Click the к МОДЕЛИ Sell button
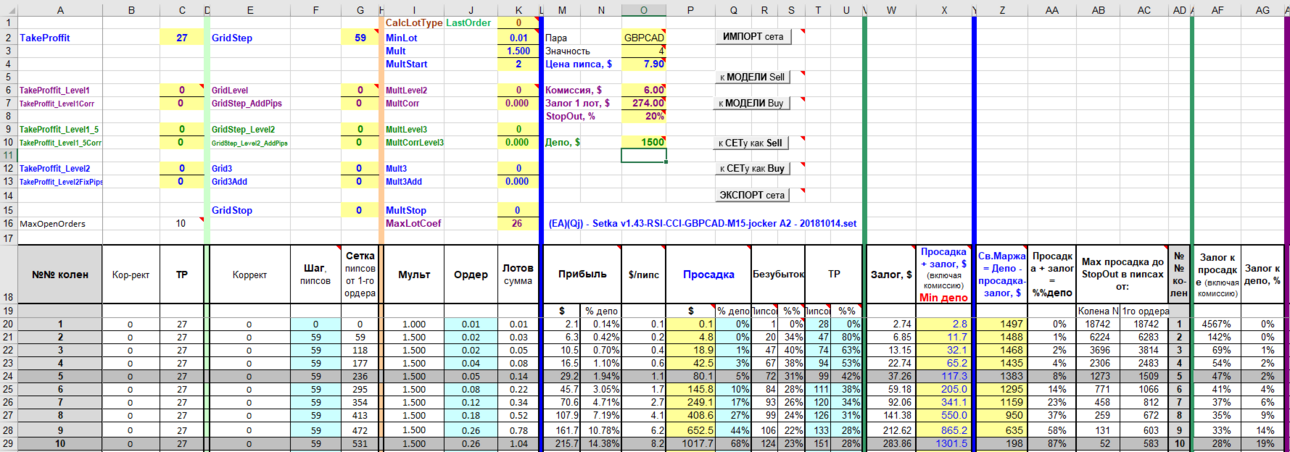This screenshot has height=452, width=1290. tap(753, 77)
